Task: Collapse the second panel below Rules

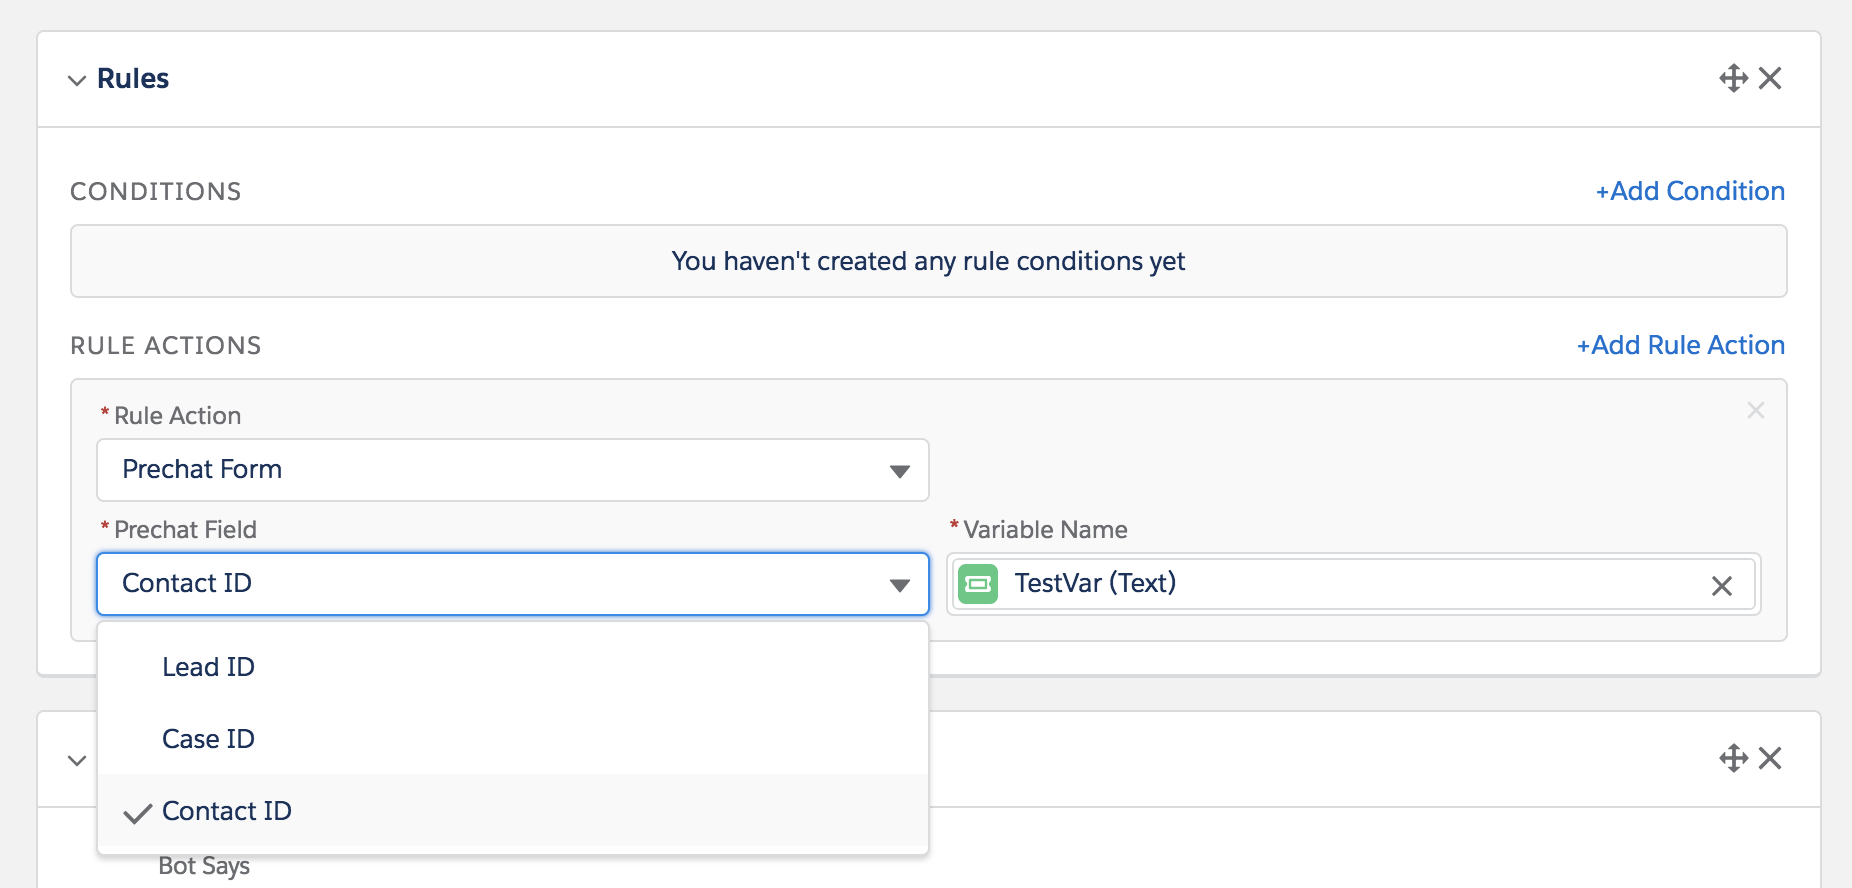Action: pos(77,760)
